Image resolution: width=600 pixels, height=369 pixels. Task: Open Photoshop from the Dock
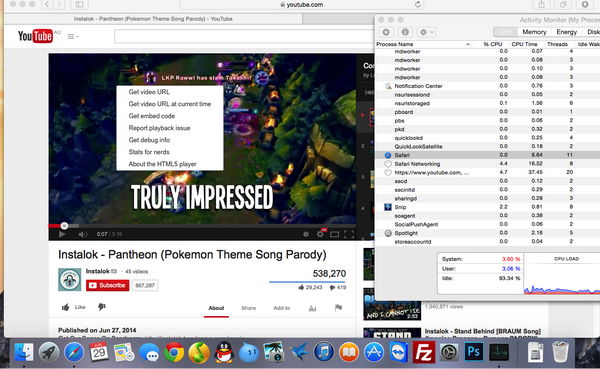coord(474,352)
